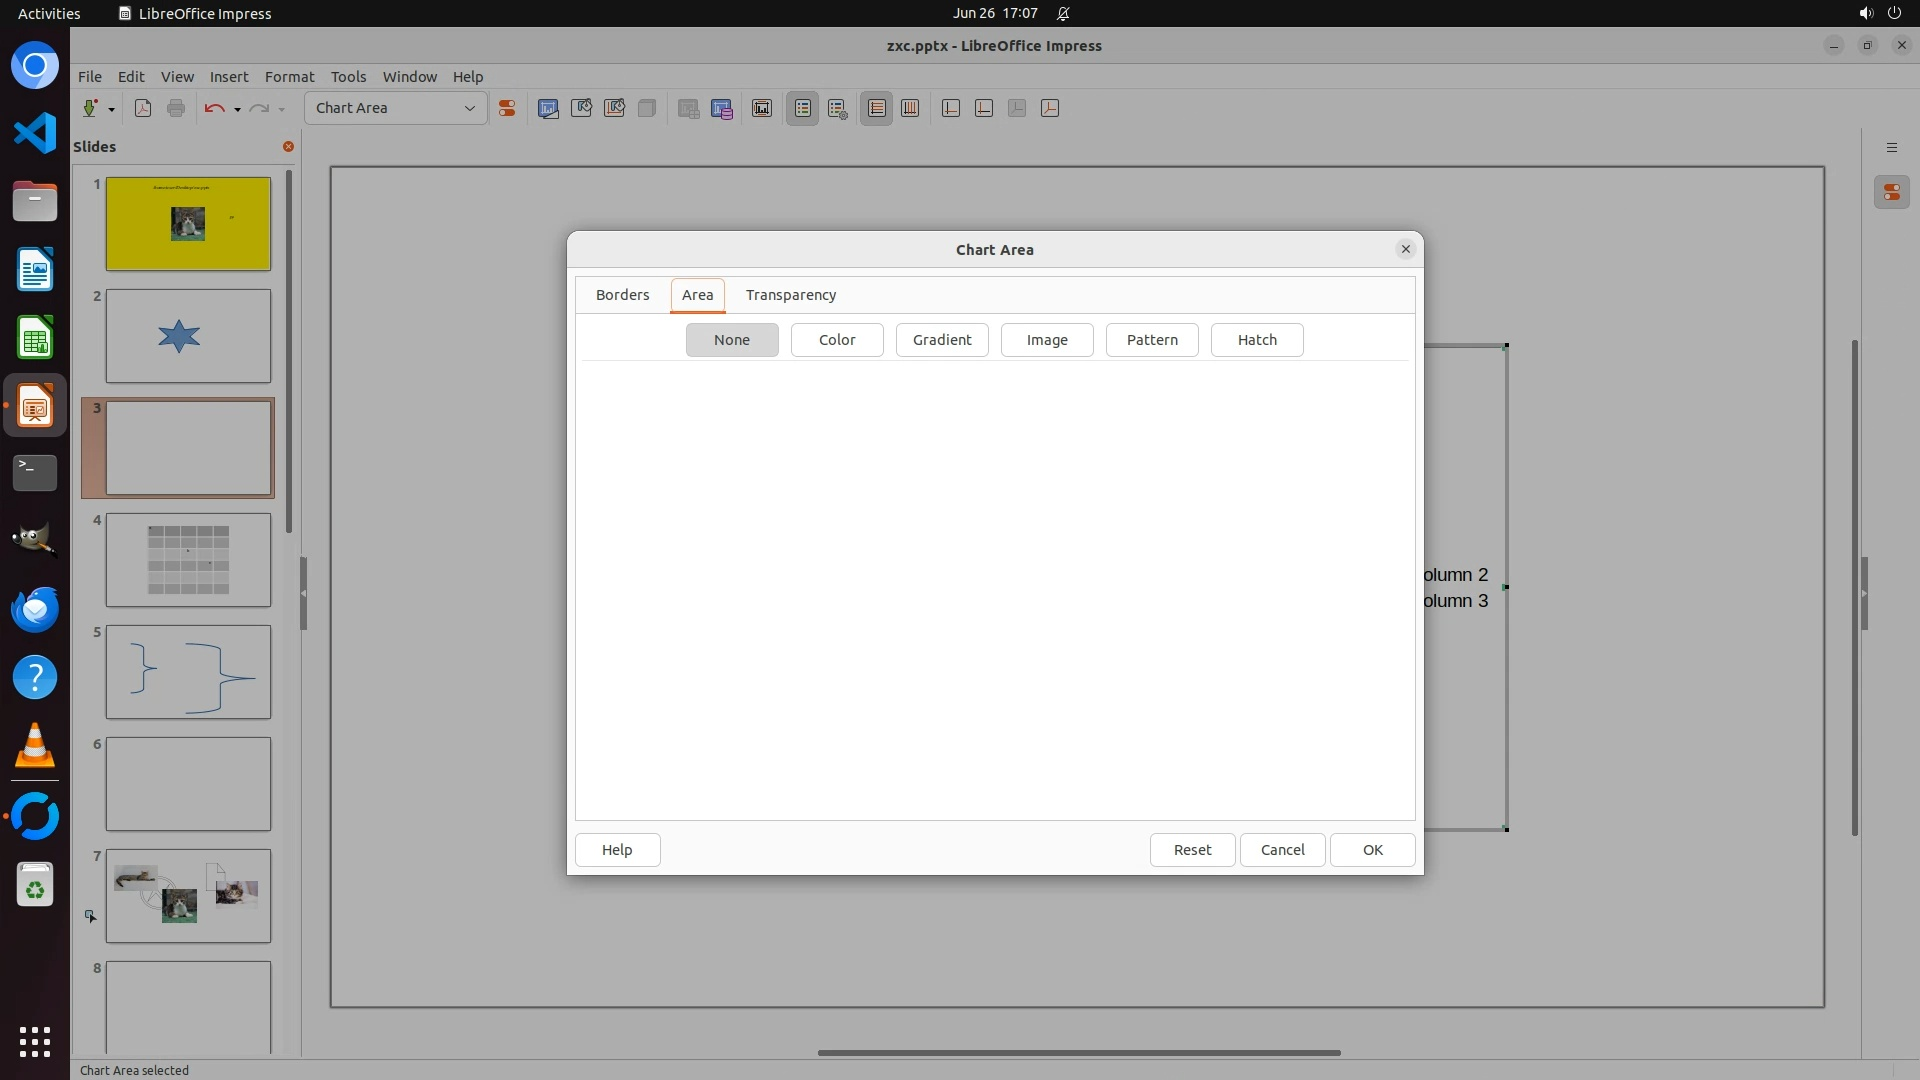The image size is (1920, 1080).
Task: Toggle the Legend On/Off toolbar button
Action: click(x=802, y=108)
